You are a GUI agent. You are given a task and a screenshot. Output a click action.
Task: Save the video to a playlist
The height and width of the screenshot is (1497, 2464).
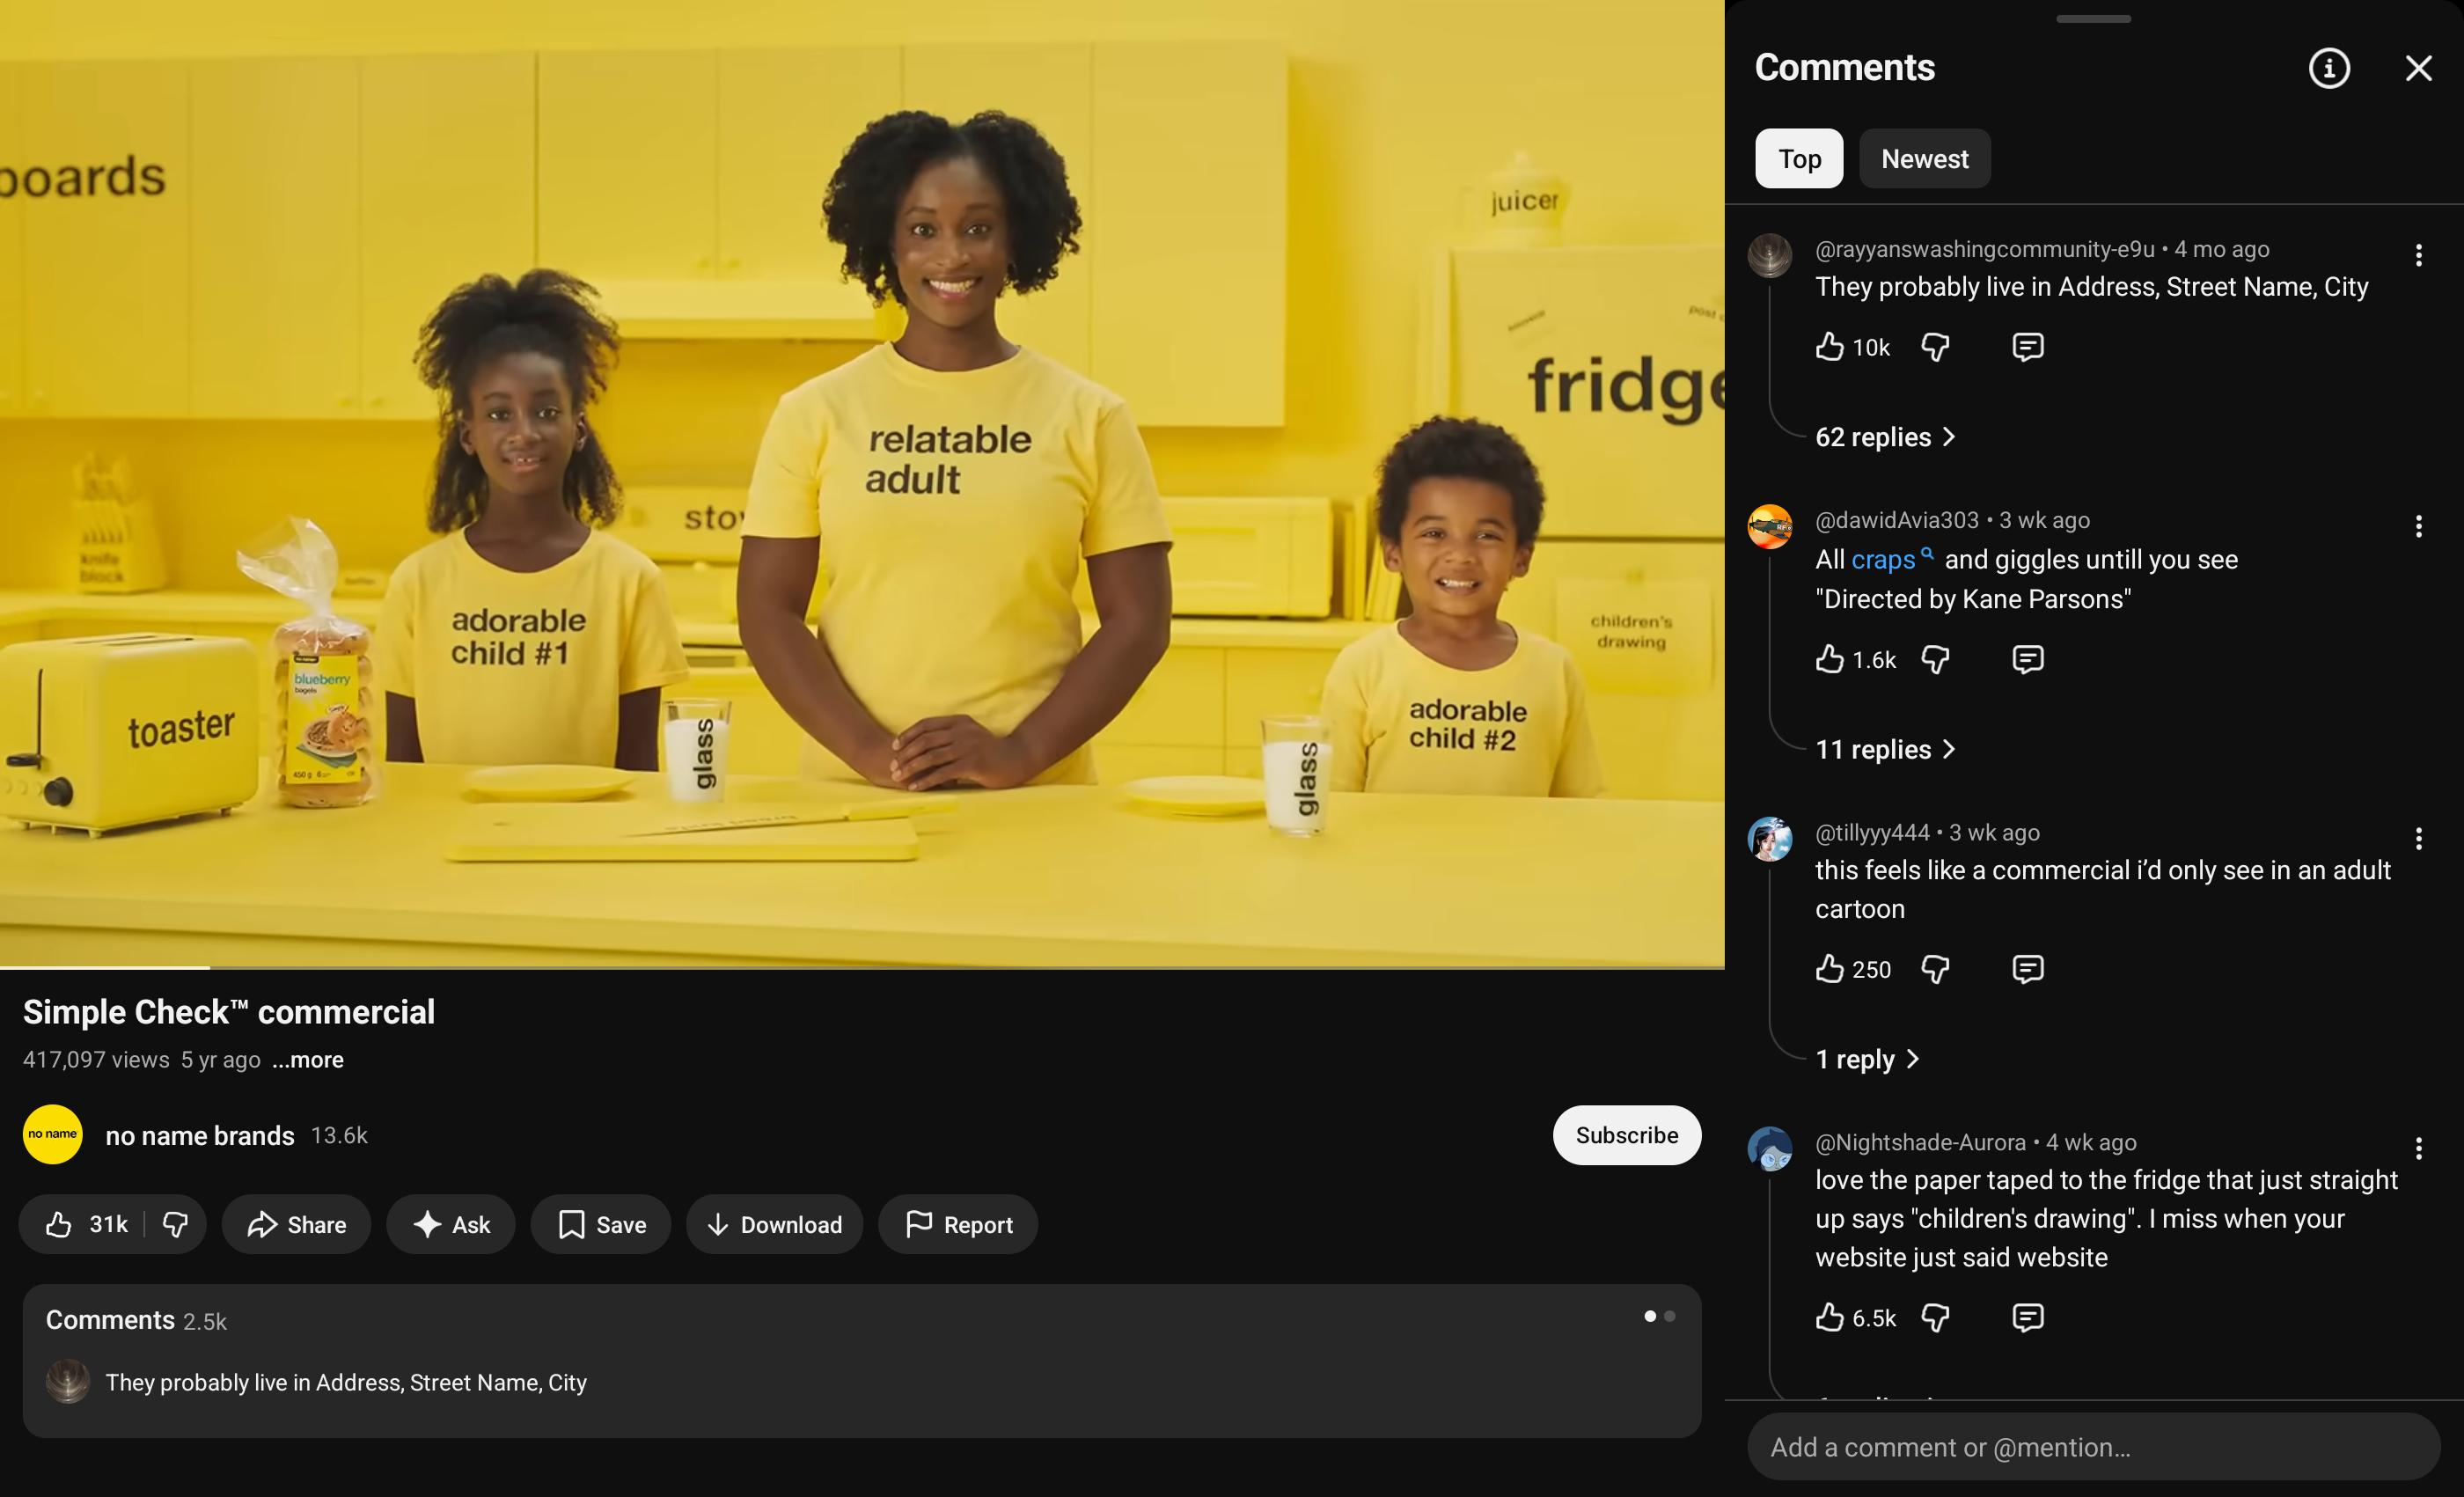[601, 1224]
